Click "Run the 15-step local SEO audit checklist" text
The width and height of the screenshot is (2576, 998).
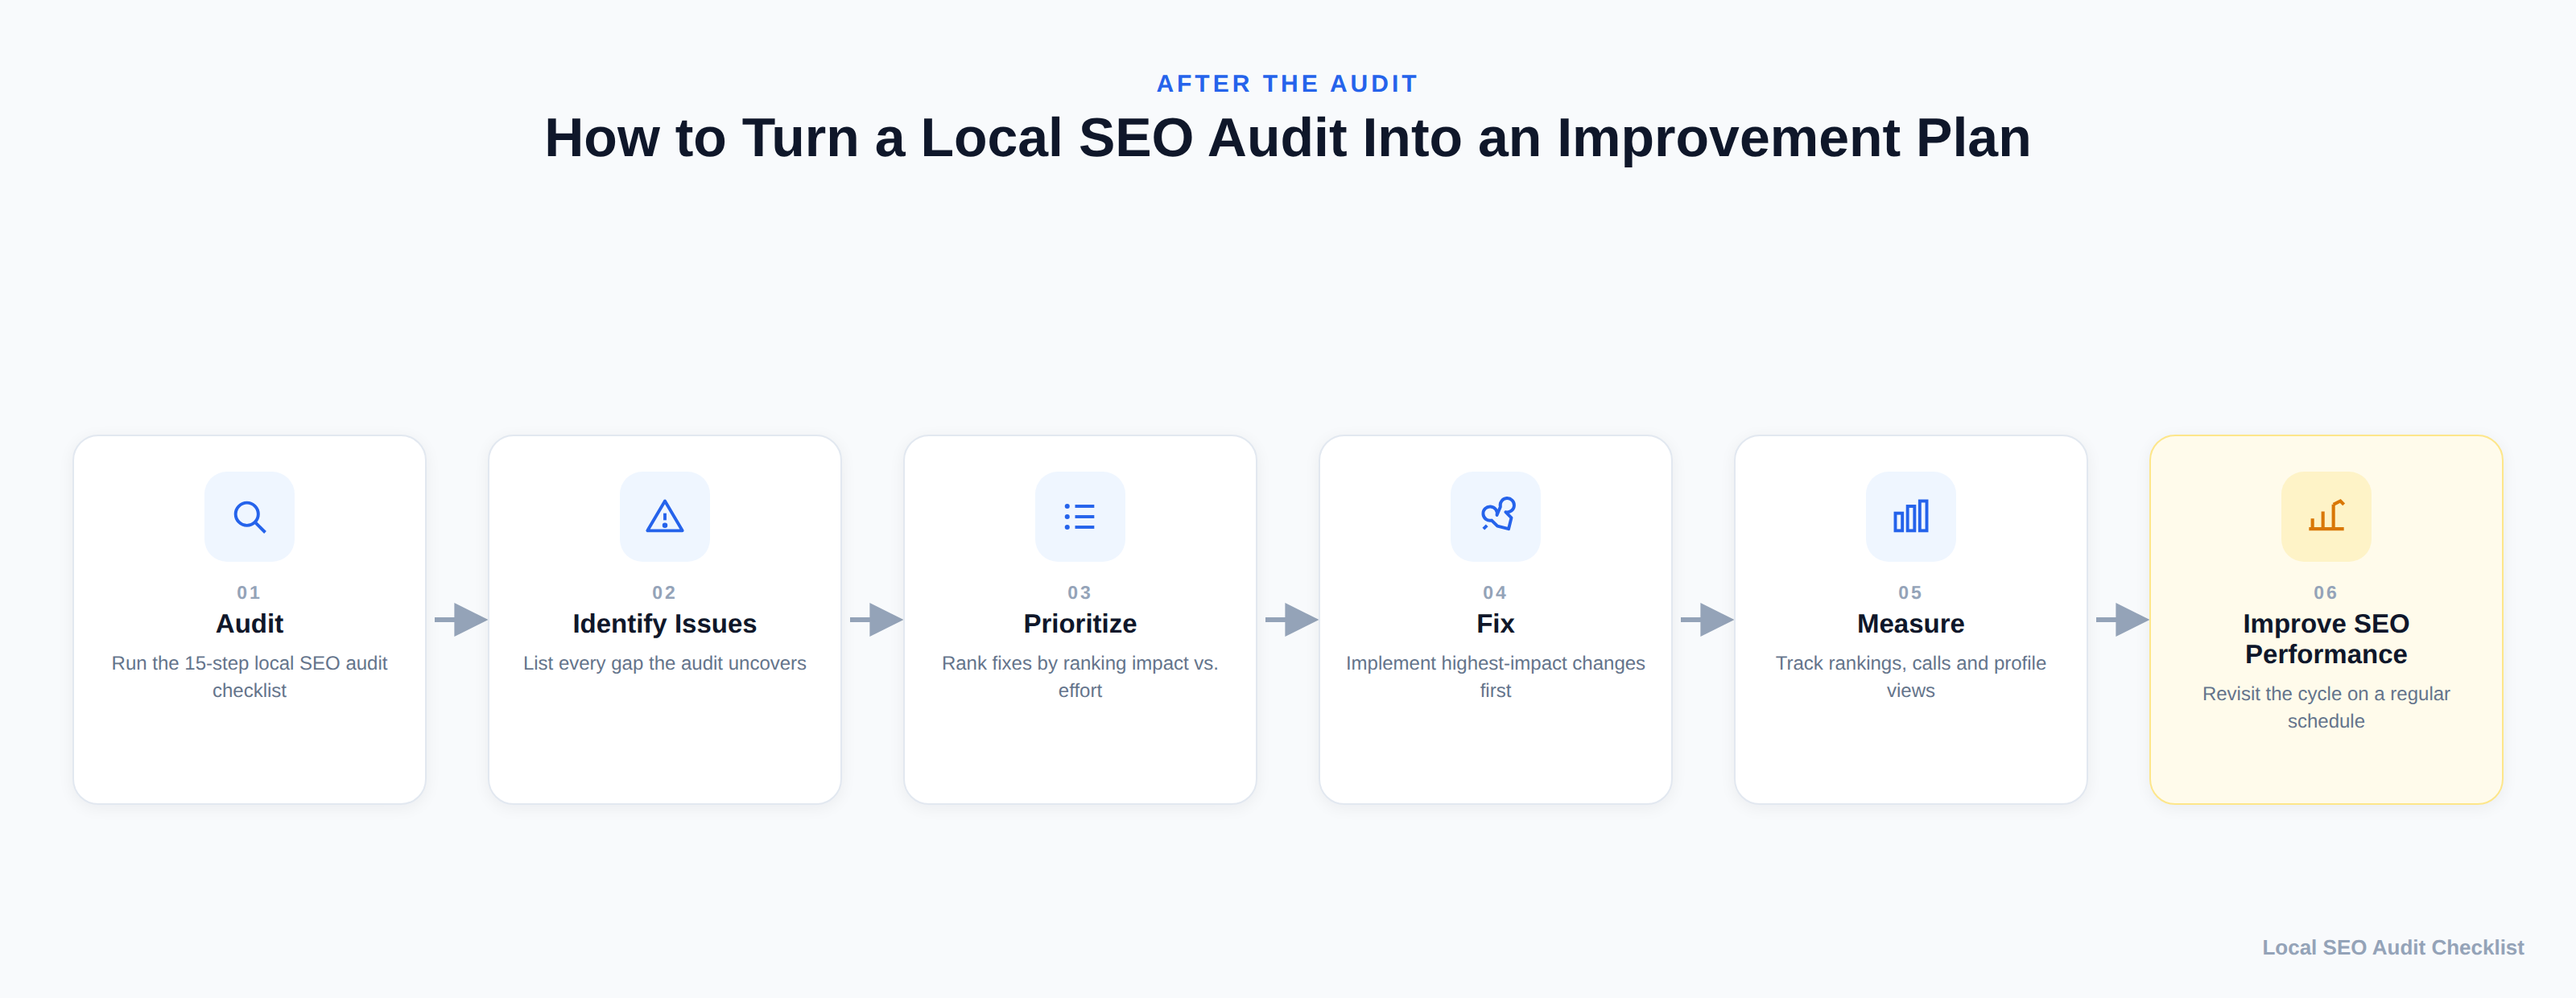click(249, 676)
